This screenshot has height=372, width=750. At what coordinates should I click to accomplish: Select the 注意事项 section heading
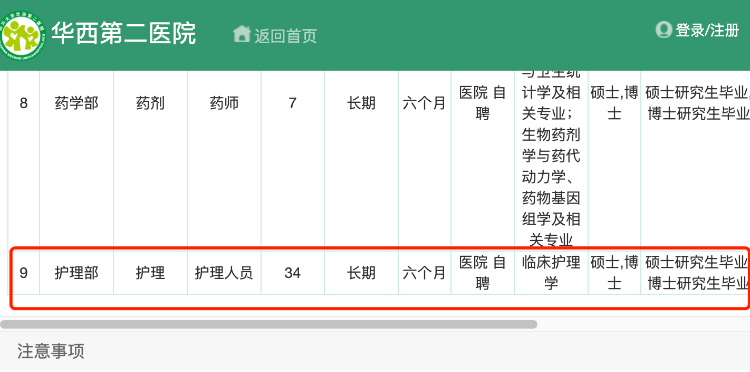(x=51, y=351)
